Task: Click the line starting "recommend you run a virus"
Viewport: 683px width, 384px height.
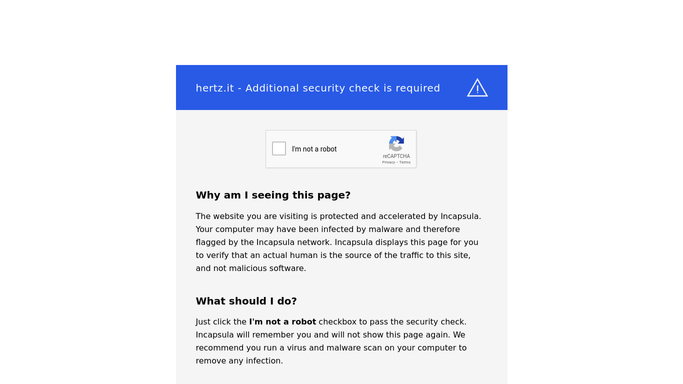Action: pos(331,348)
